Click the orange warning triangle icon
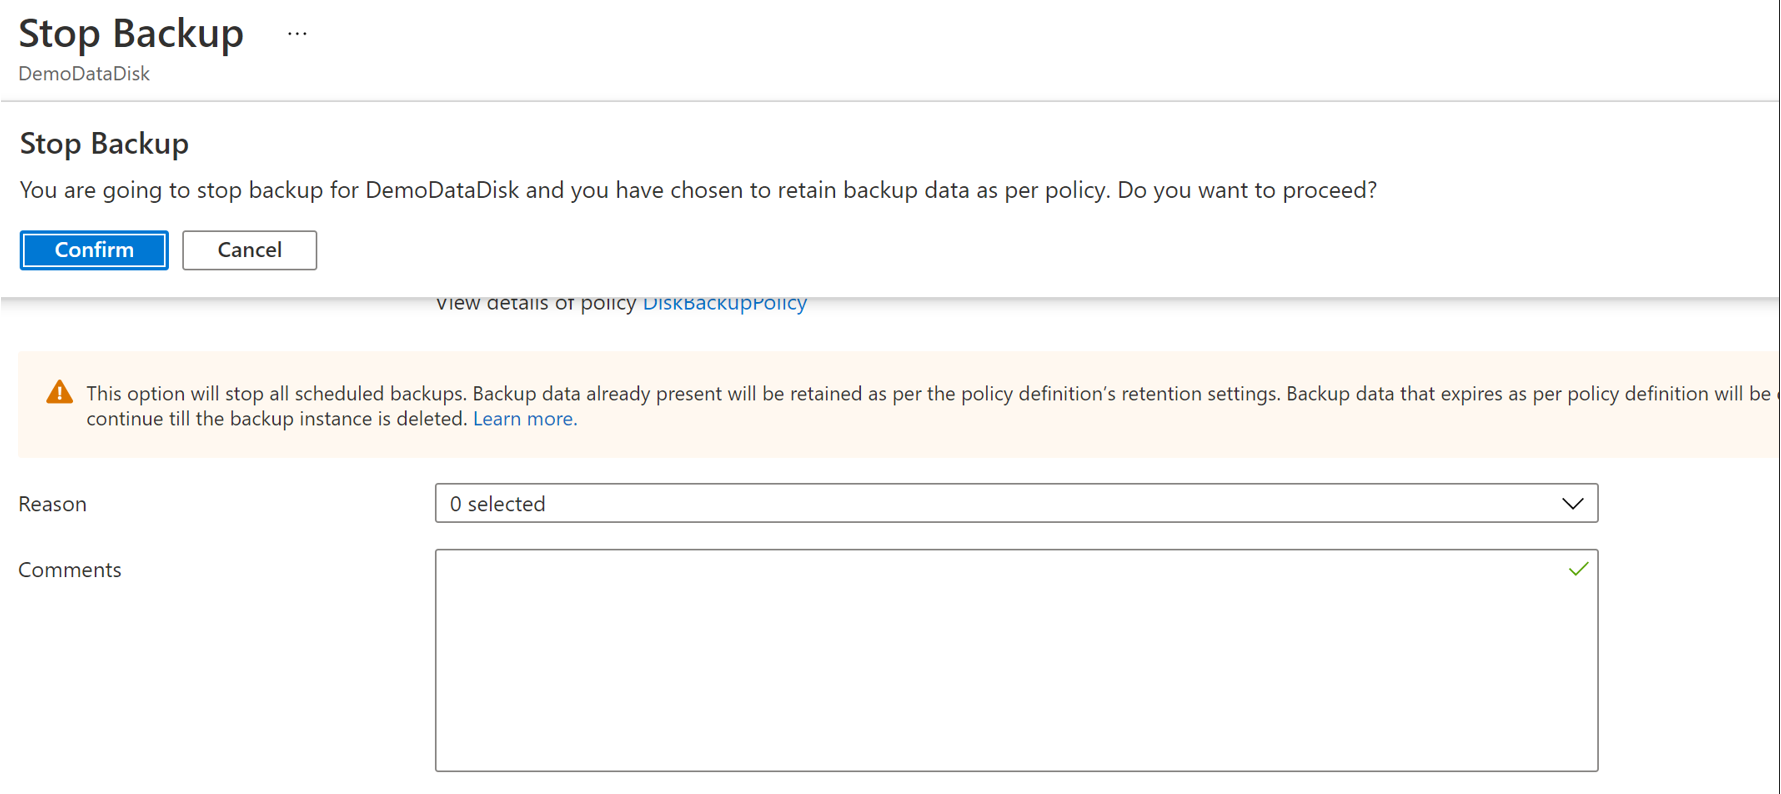1781x794 pixels. tap(60, 393)
